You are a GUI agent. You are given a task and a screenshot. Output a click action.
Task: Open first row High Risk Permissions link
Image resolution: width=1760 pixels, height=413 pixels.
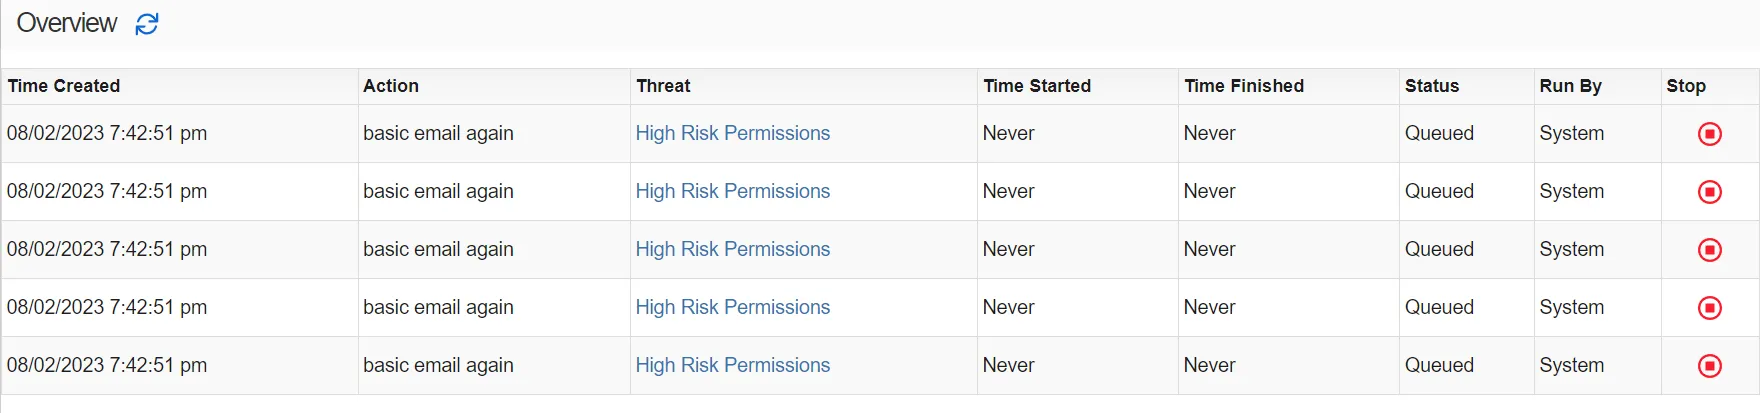(x=733, y=133)
